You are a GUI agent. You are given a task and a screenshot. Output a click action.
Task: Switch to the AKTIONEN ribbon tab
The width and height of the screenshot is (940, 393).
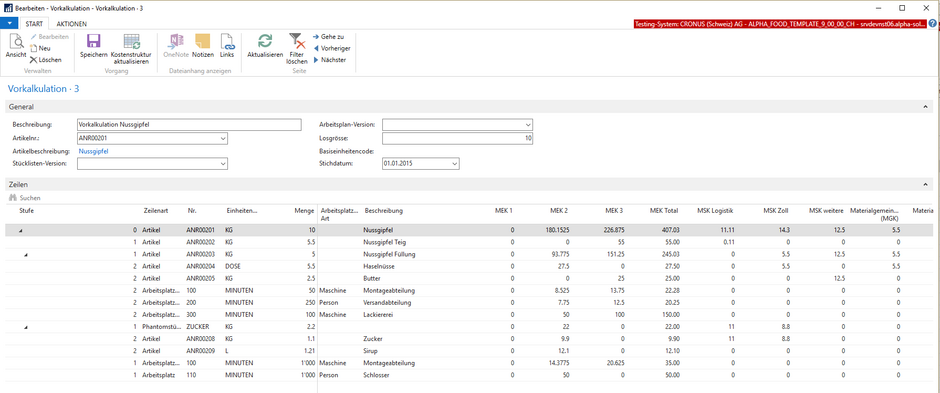(71, 24)
